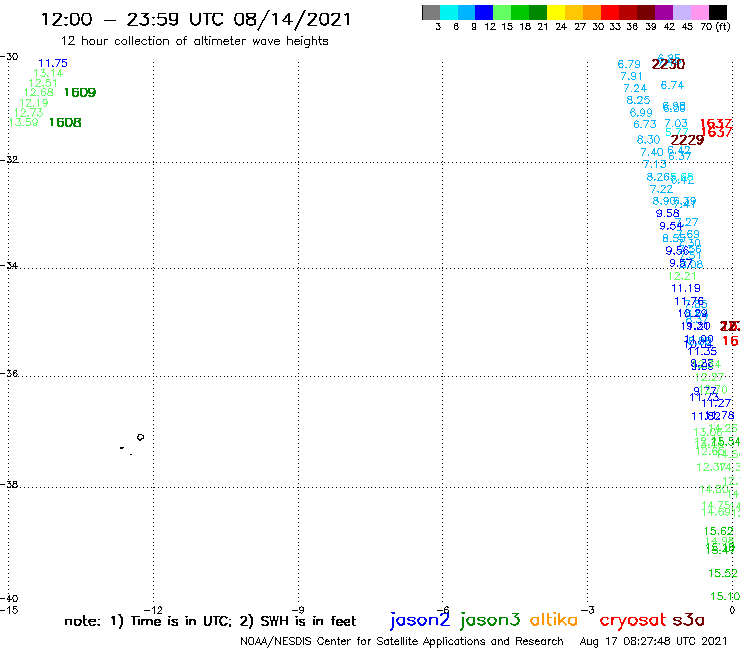Screen dimensions: 740x650
Task: Click the '11.19' wave height value
Action: [x=686, y=288]
